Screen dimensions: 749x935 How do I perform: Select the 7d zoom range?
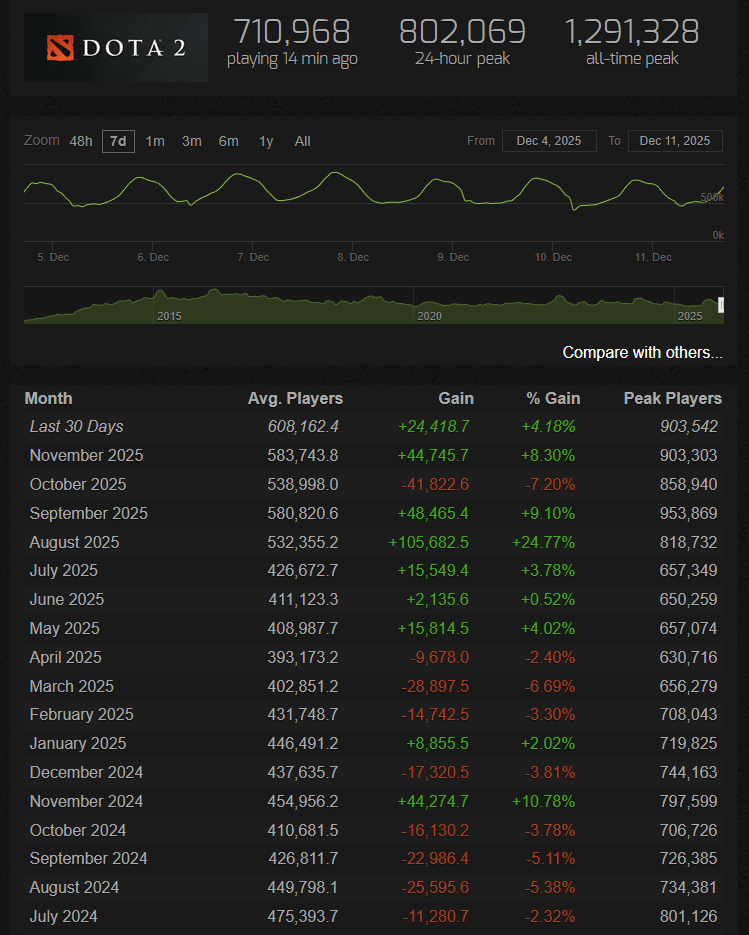pyautogui.click(x=118, y=141)
